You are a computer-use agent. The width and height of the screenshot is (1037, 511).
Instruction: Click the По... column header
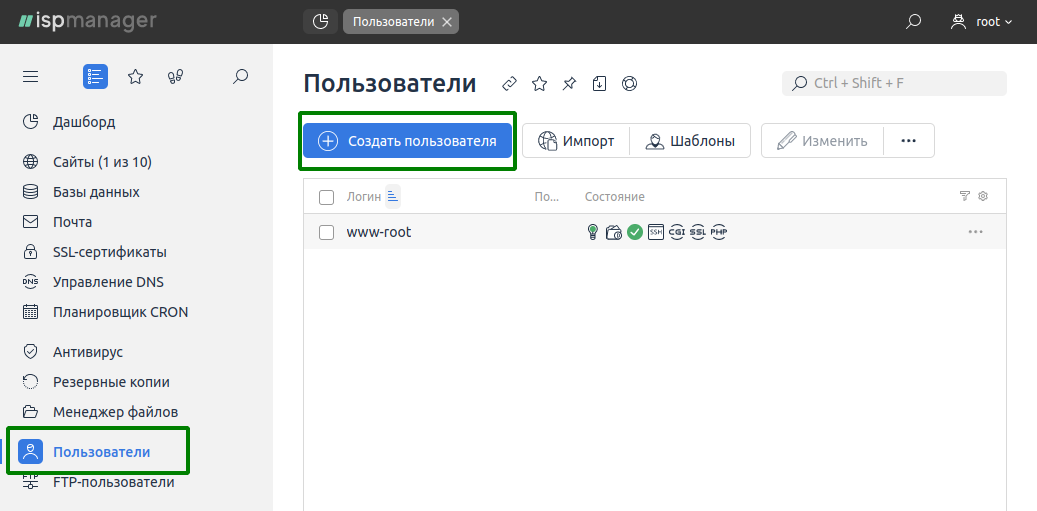point(547,197)
